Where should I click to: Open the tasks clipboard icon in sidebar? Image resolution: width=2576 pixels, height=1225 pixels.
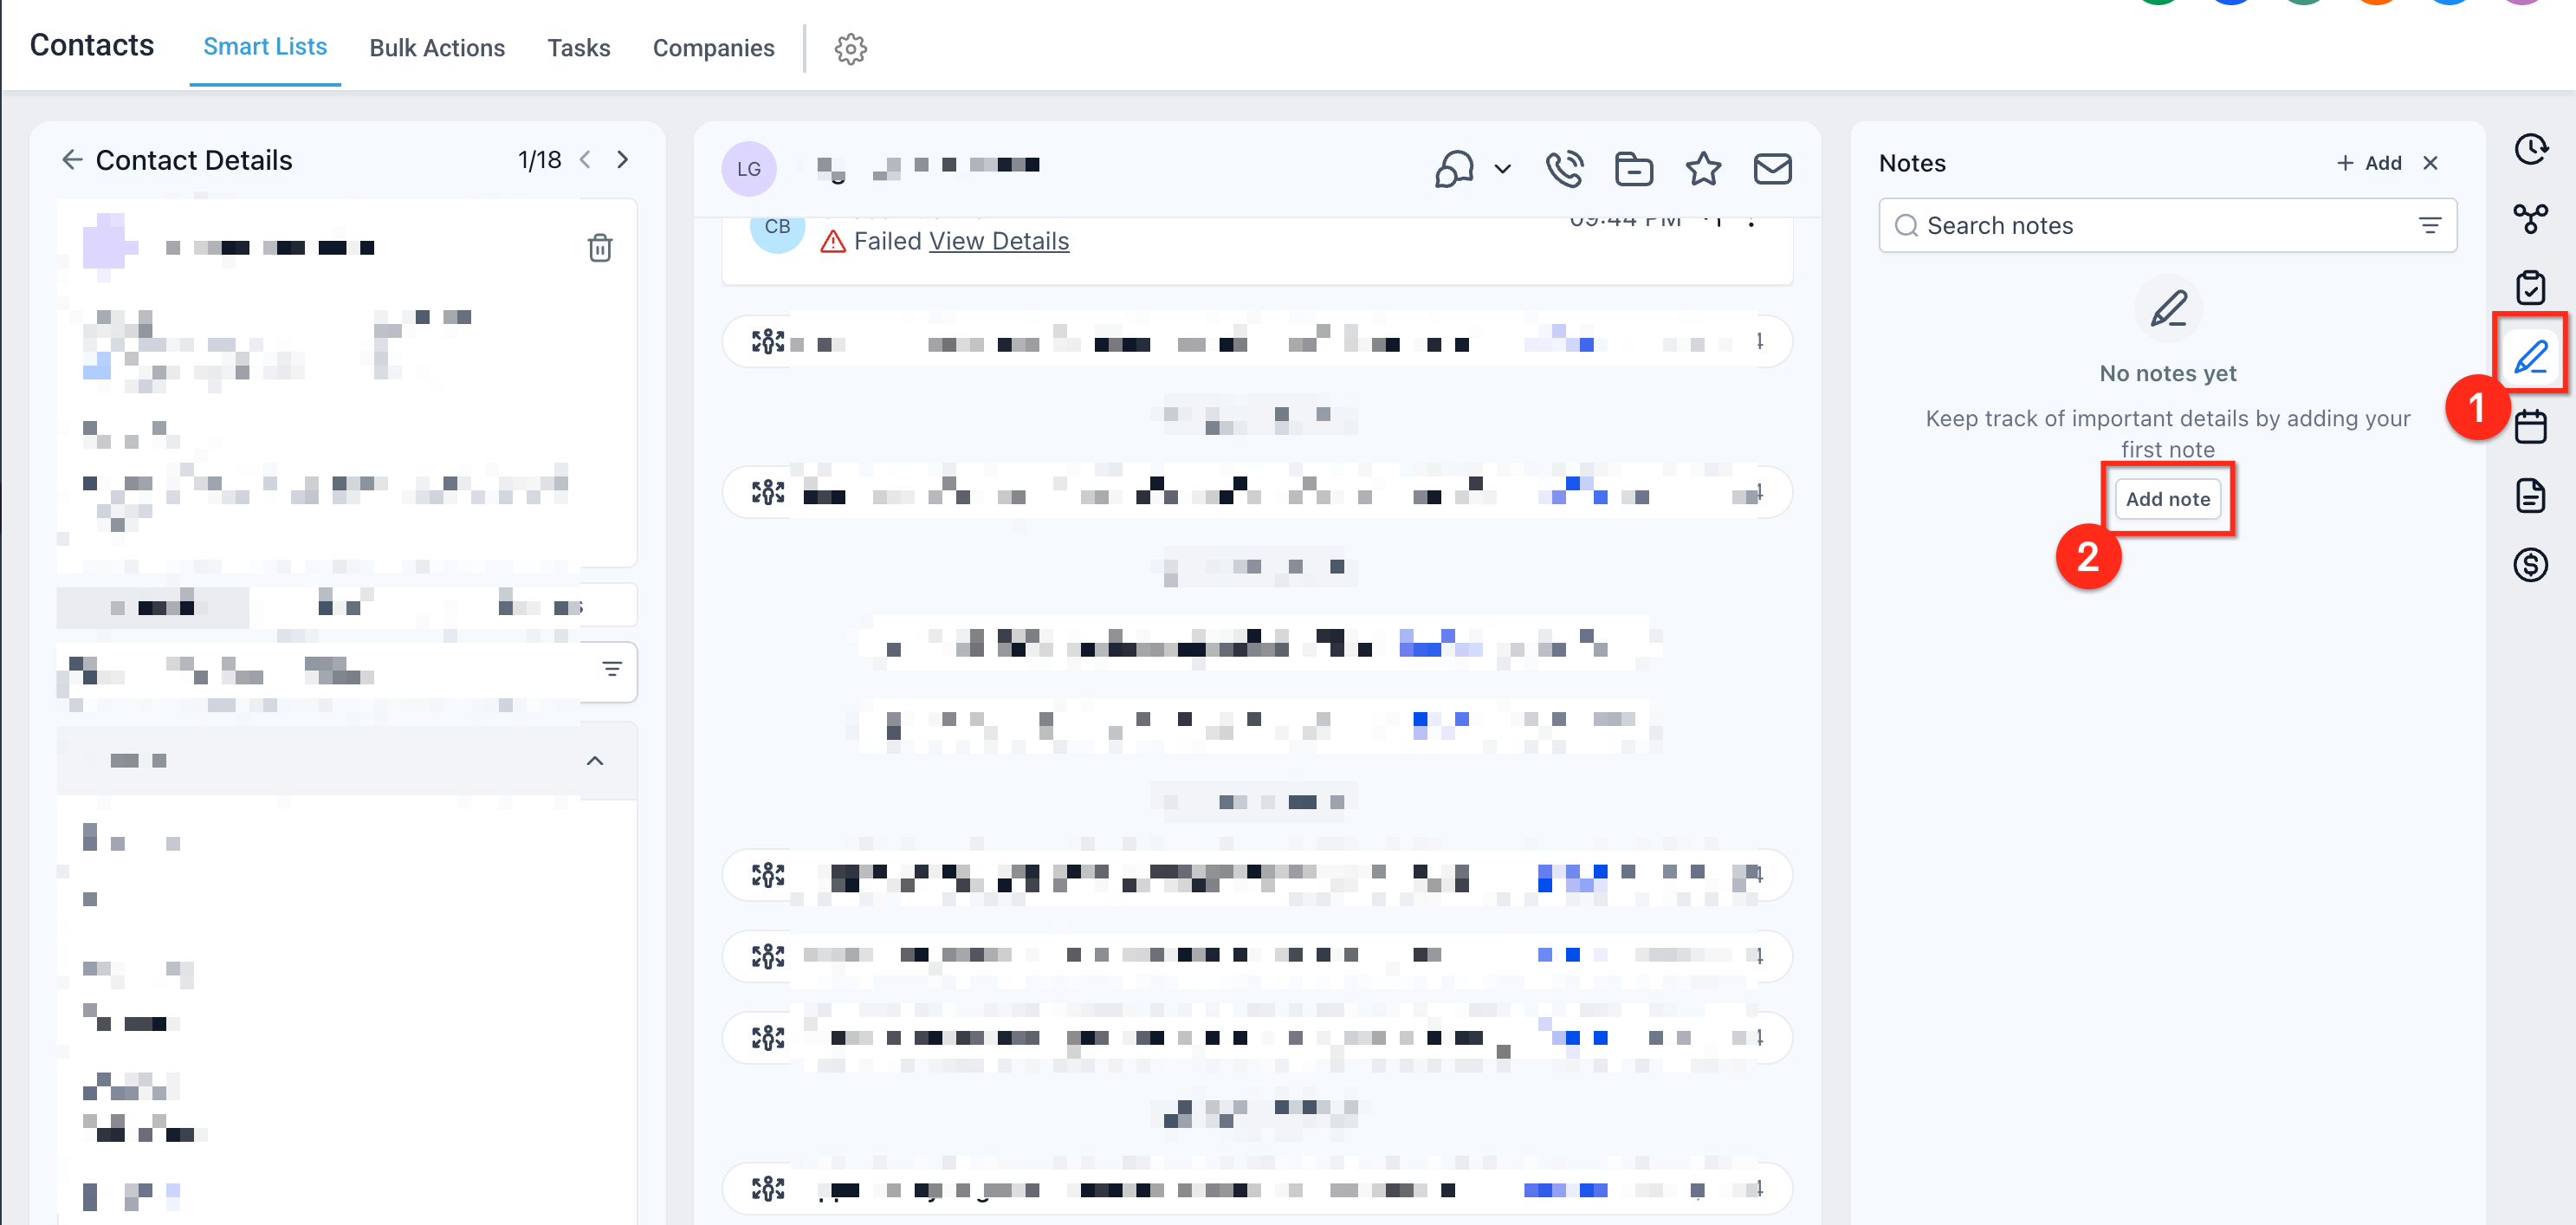(x=2530, y=288)
